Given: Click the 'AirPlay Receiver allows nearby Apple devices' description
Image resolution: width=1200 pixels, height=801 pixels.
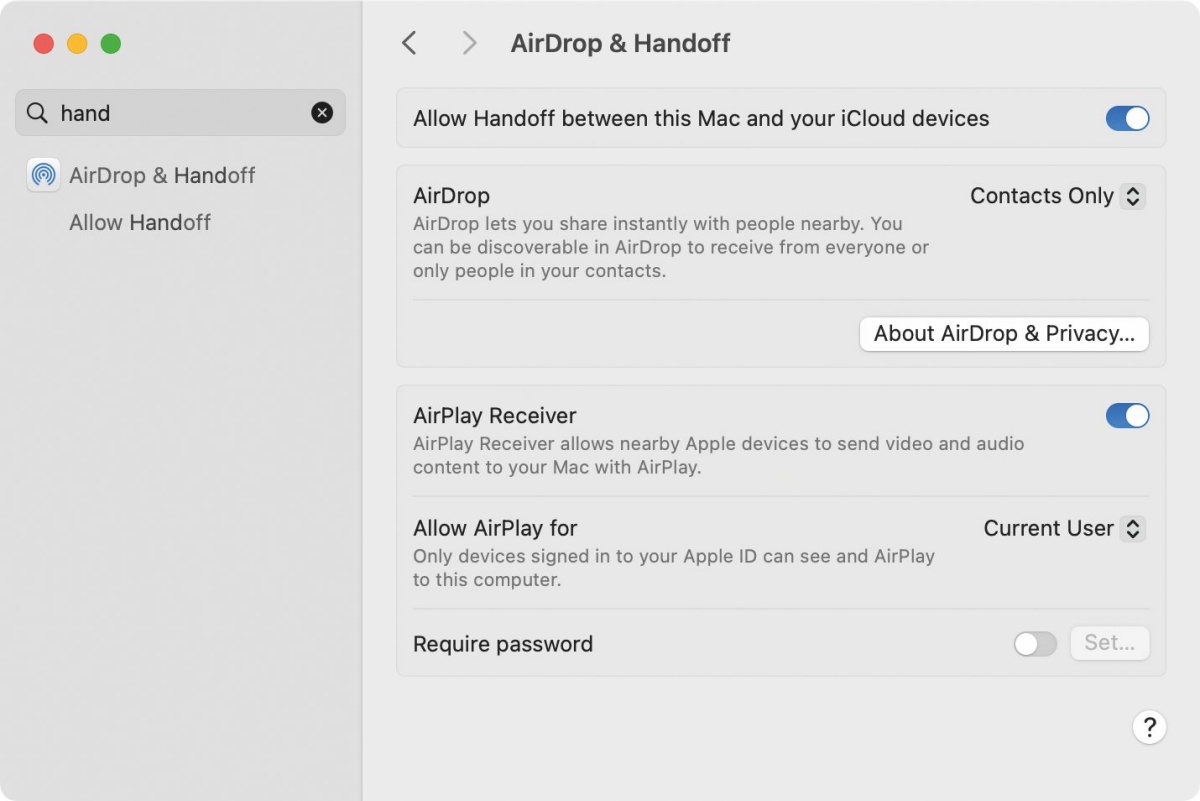Looking at the screenshot, I should pyautogui.click(x=719, y=455).
